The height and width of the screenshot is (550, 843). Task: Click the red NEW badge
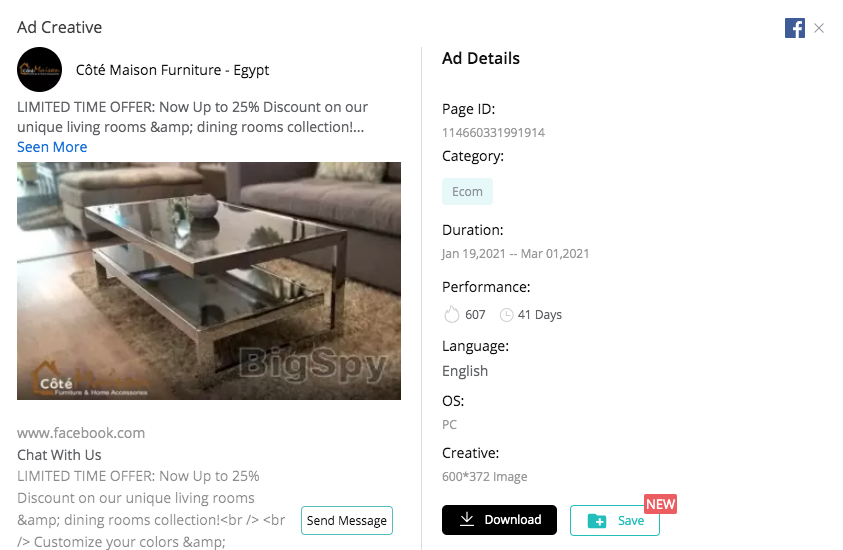(x=660, y=504)
